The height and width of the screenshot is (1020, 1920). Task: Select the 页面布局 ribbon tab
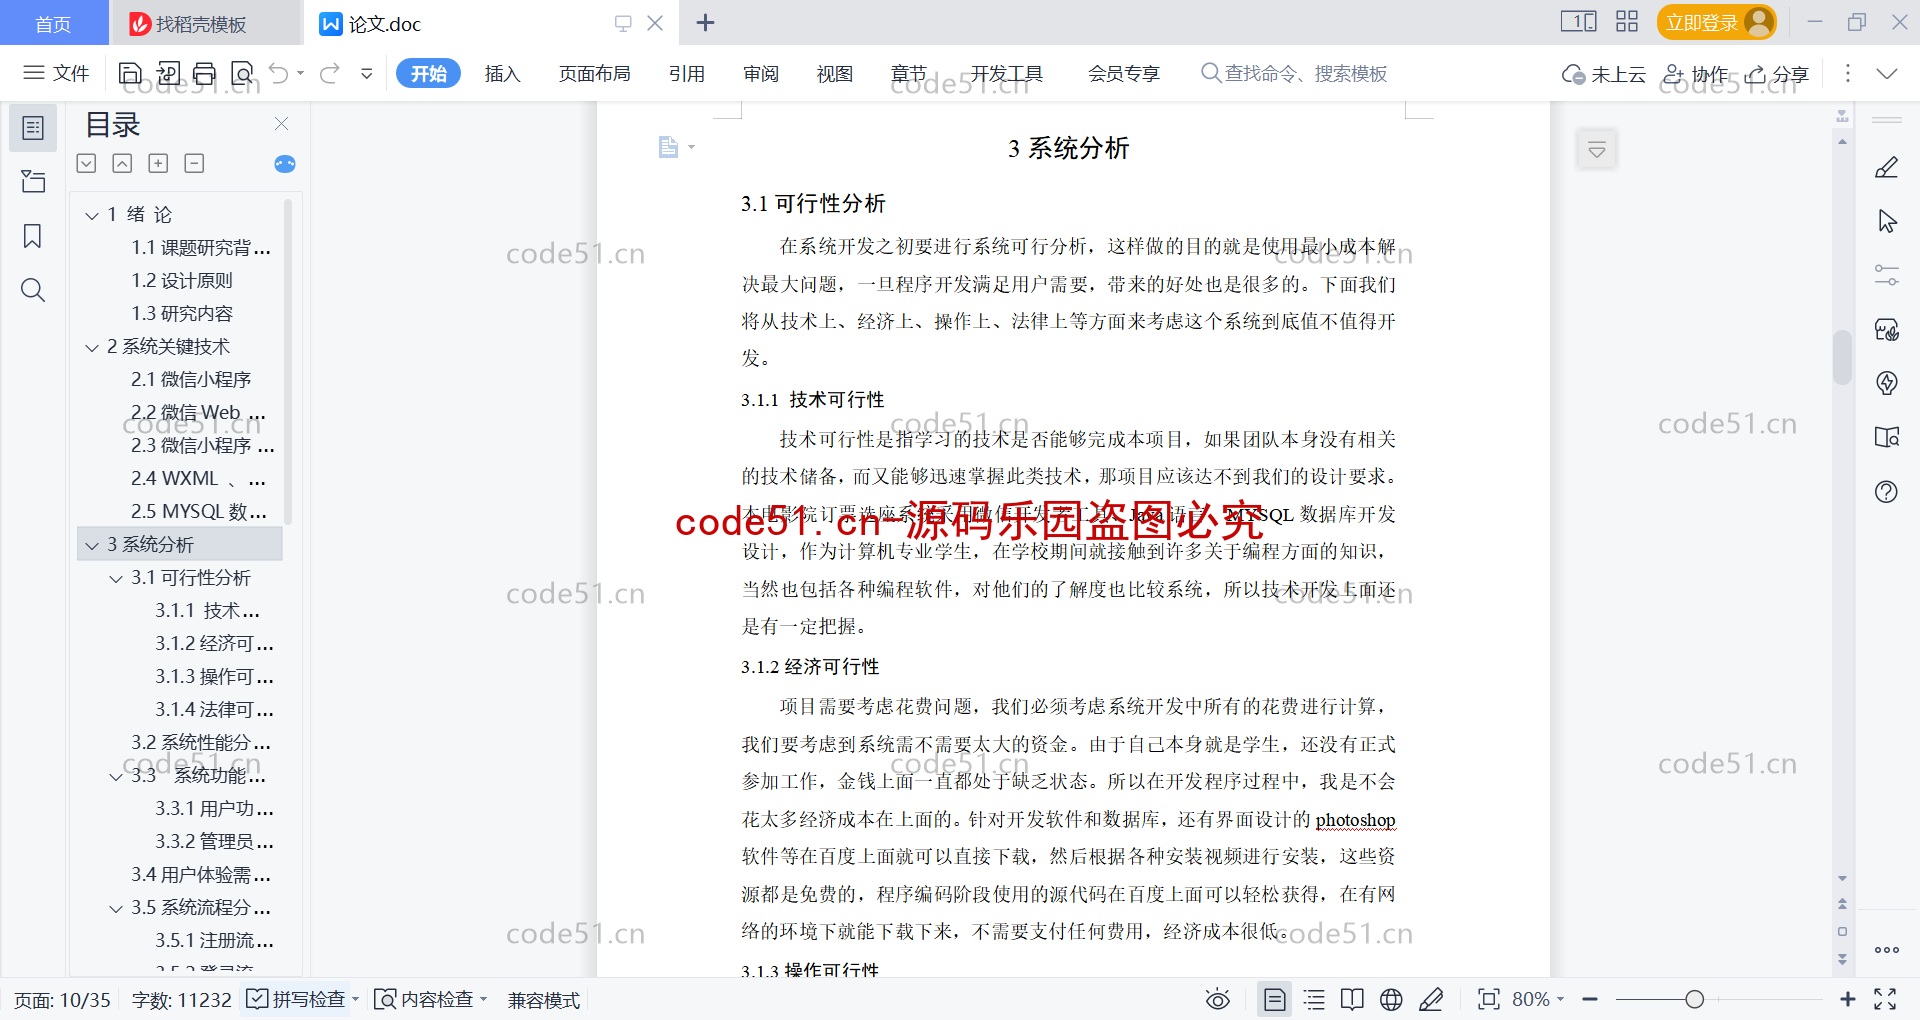point(594,73)
